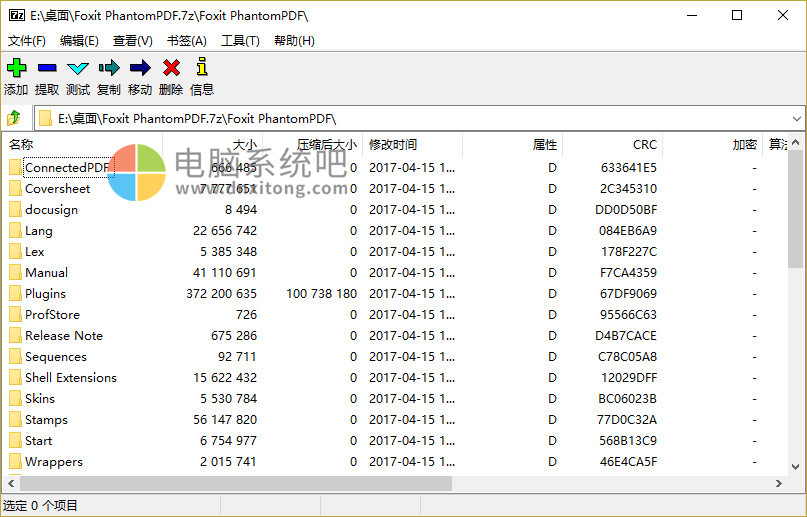
Task: Click the Manual size 41 110 691
Action: 225,273
